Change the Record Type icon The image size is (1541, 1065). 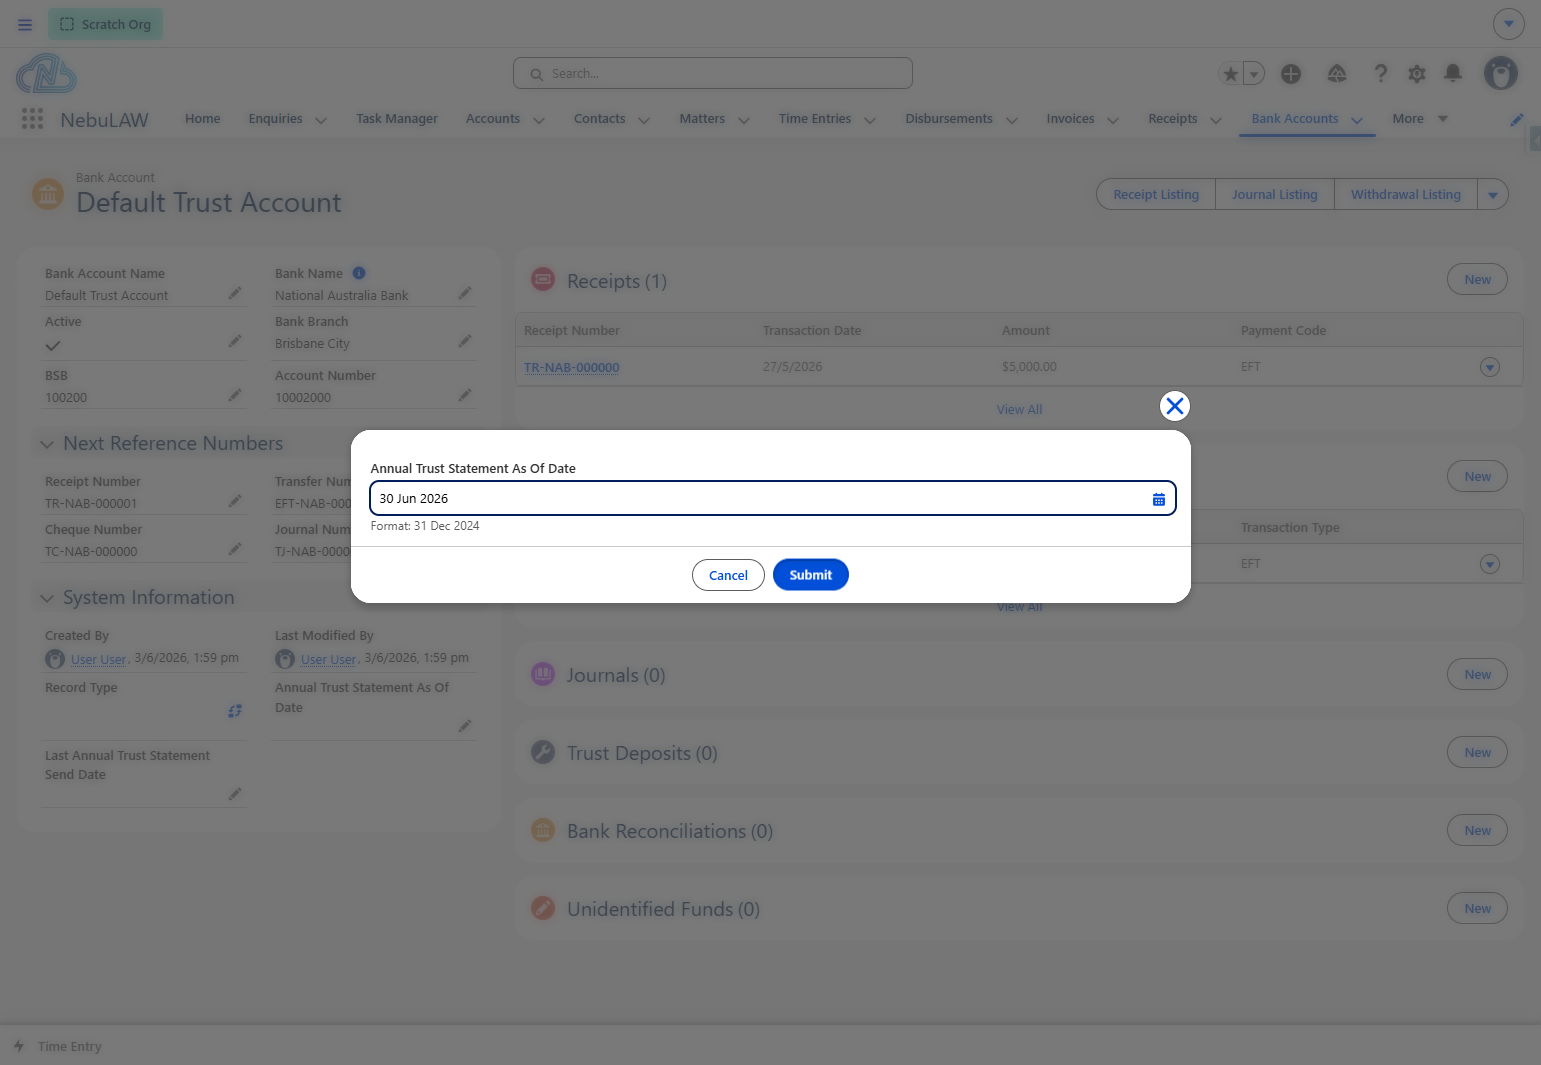[235, 711]
